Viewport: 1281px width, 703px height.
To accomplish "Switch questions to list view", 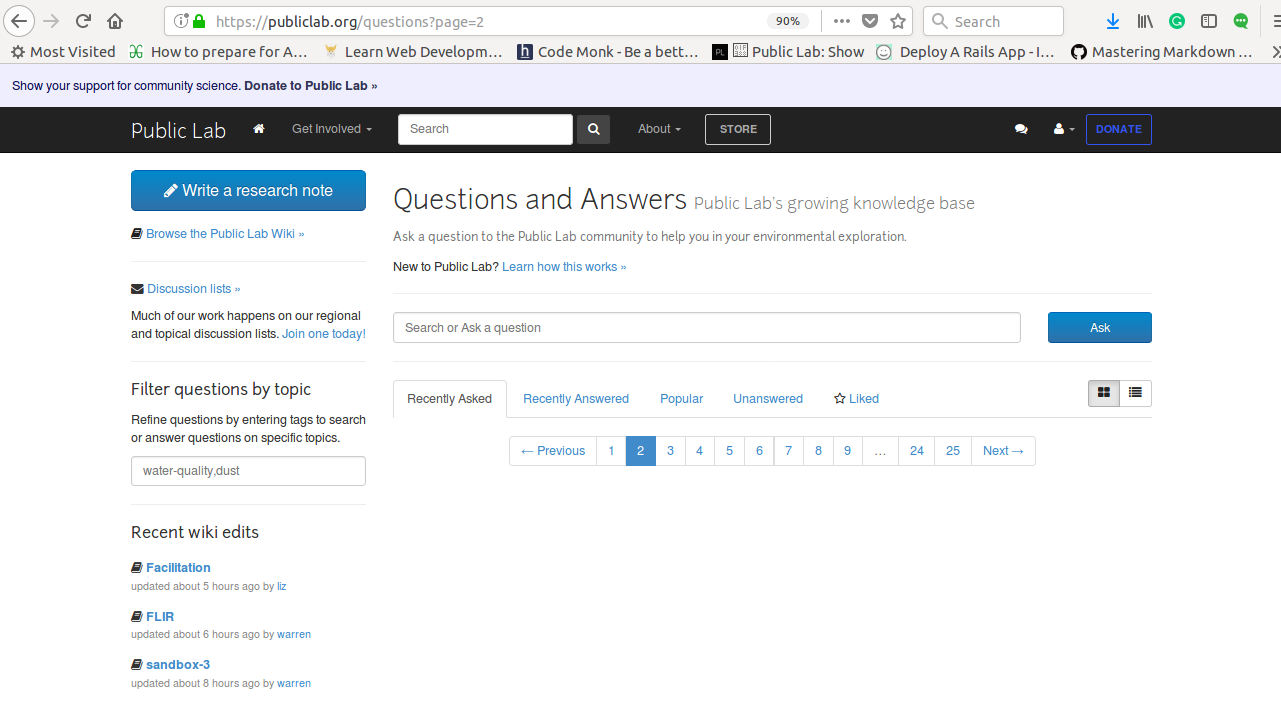I will (1135, 393).
